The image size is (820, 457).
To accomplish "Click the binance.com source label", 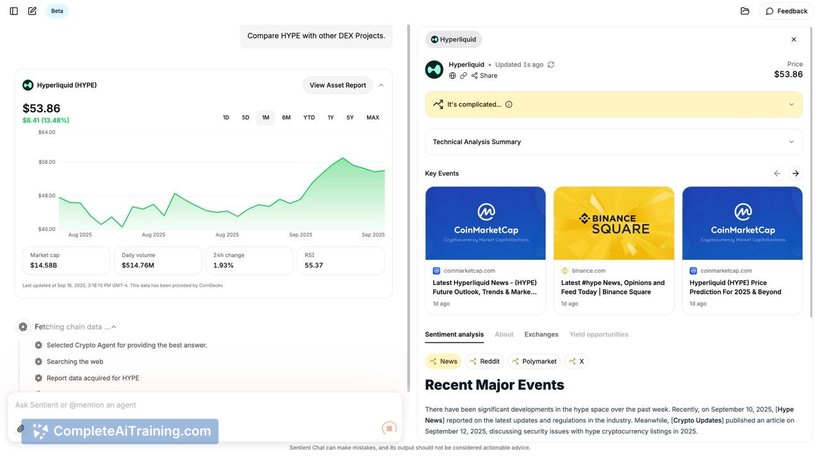I will point(589,271).
